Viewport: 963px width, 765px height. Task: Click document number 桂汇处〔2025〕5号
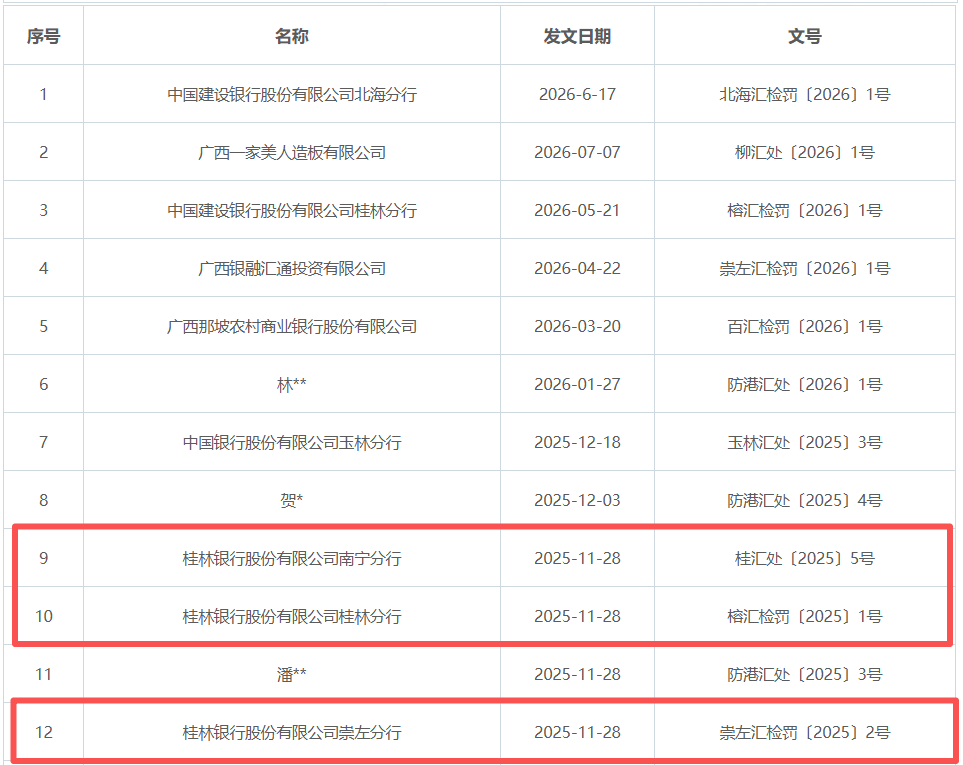click(805, 558)
